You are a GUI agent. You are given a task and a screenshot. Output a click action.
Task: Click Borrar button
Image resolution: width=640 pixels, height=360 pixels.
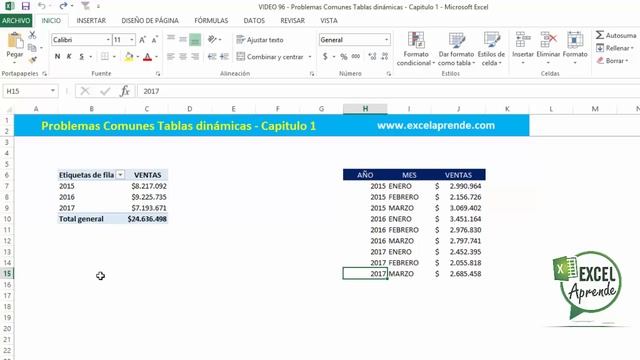(x=612, y=60)
